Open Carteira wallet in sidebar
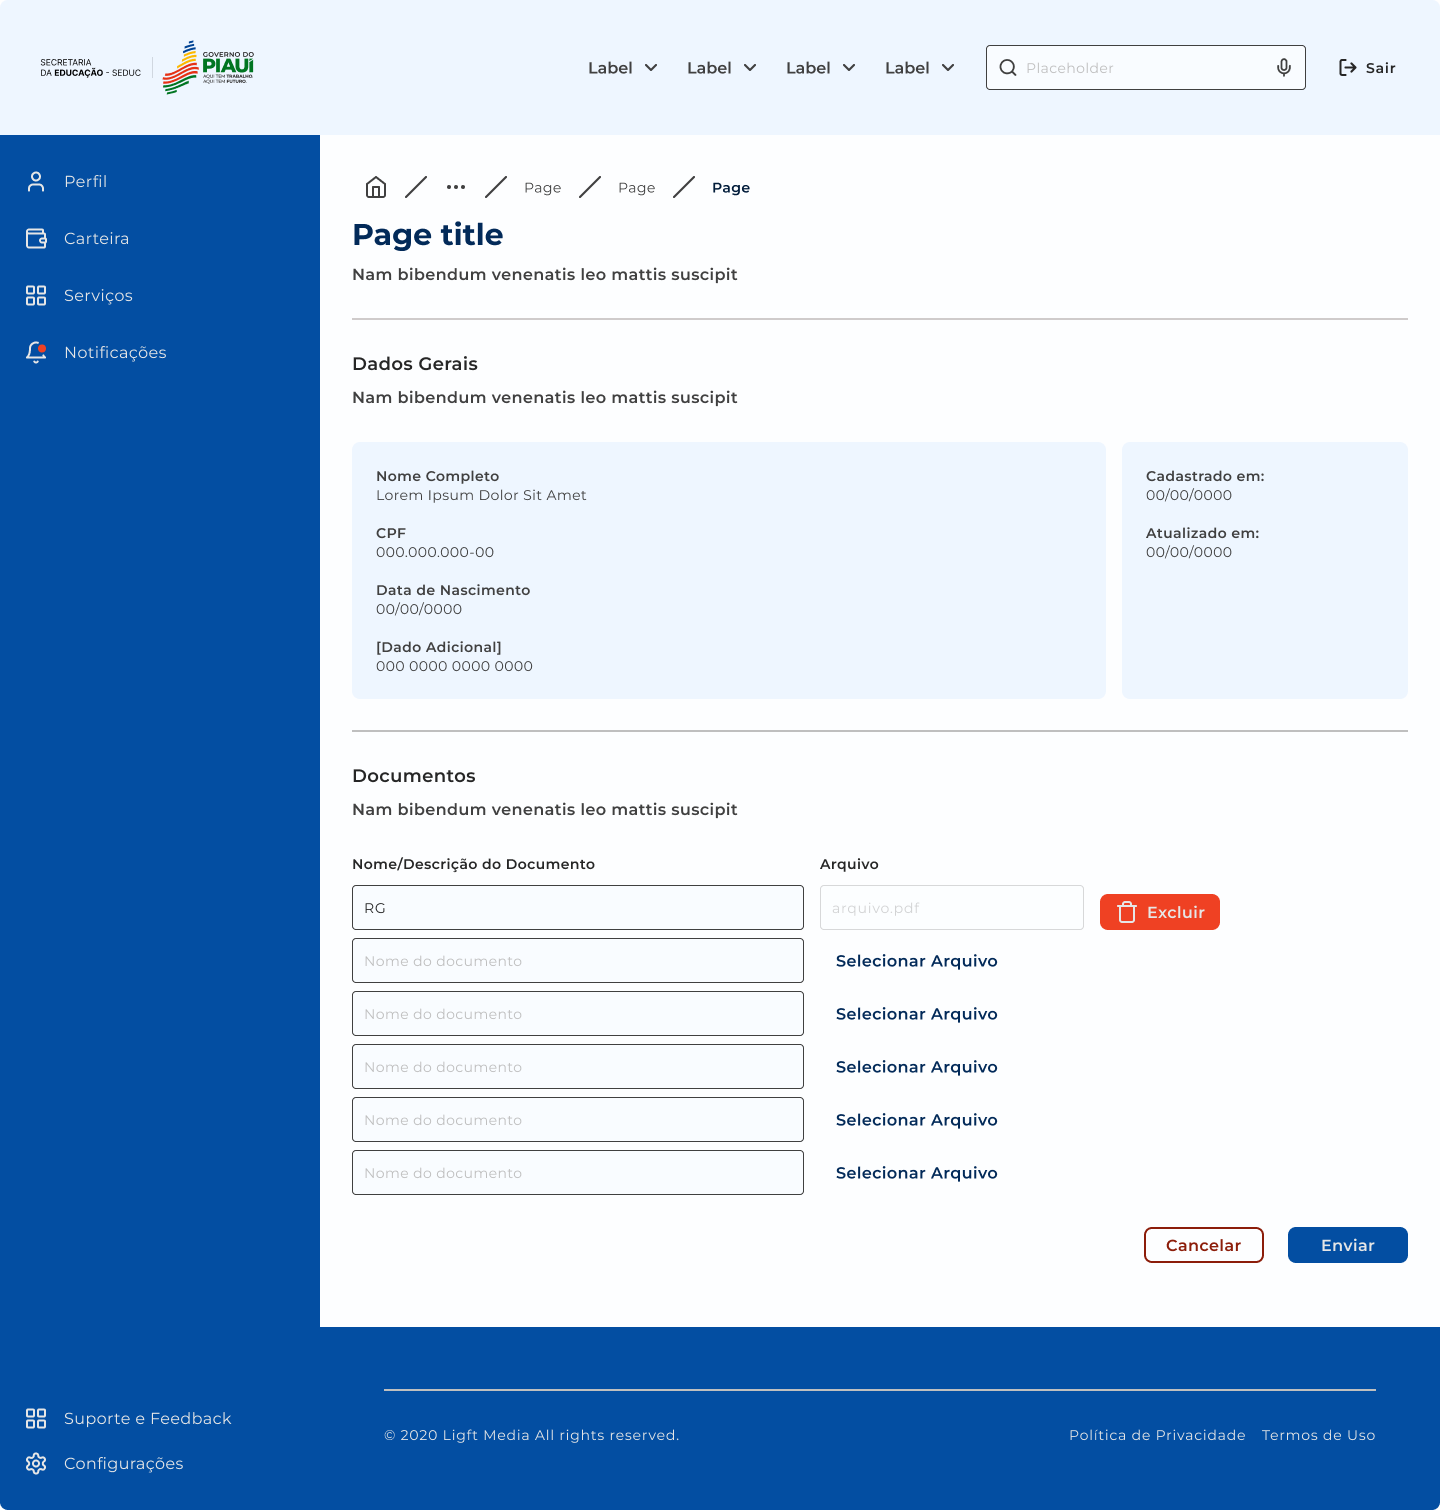The height and width of the screenshot is (1510, 1440). (x=96, y=238)
